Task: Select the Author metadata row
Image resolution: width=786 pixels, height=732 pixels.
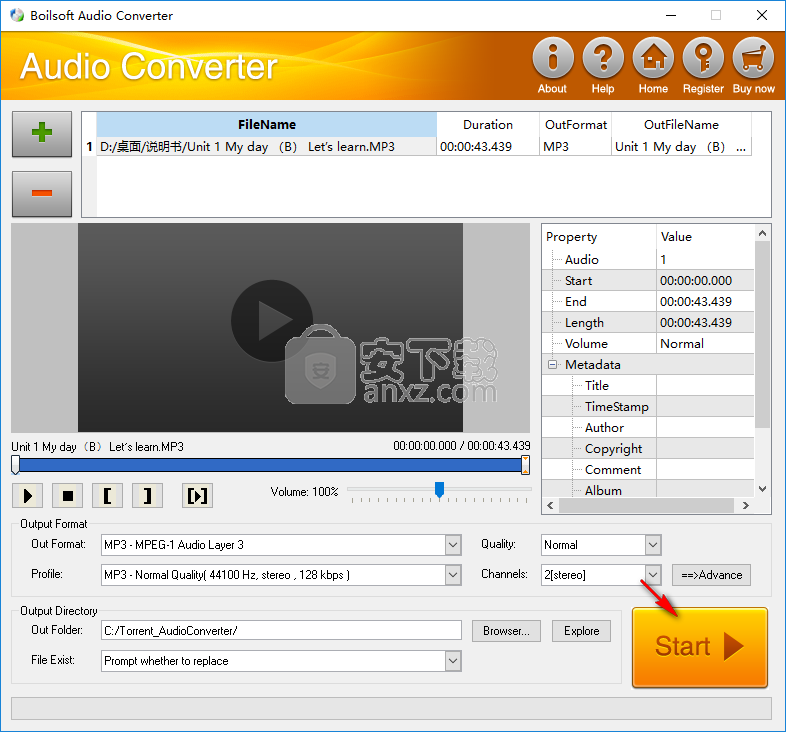Action: (x=648, y=428)
